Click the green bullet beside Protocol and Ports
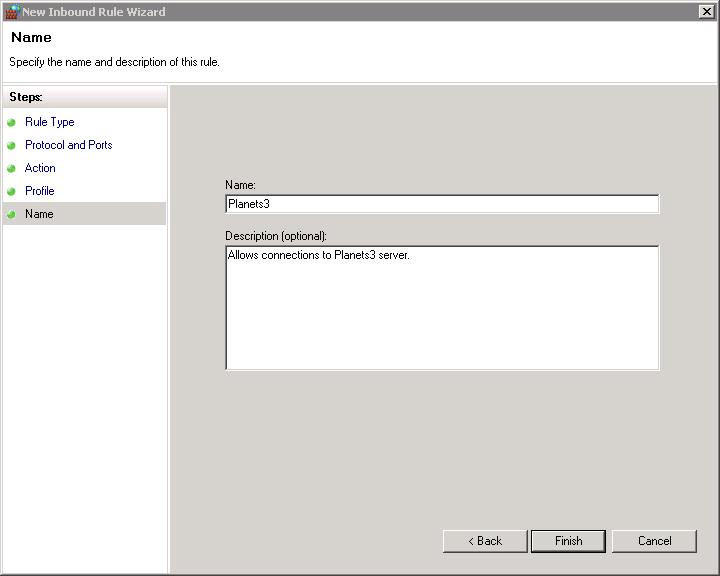720x576 pixels. [12, 145]
